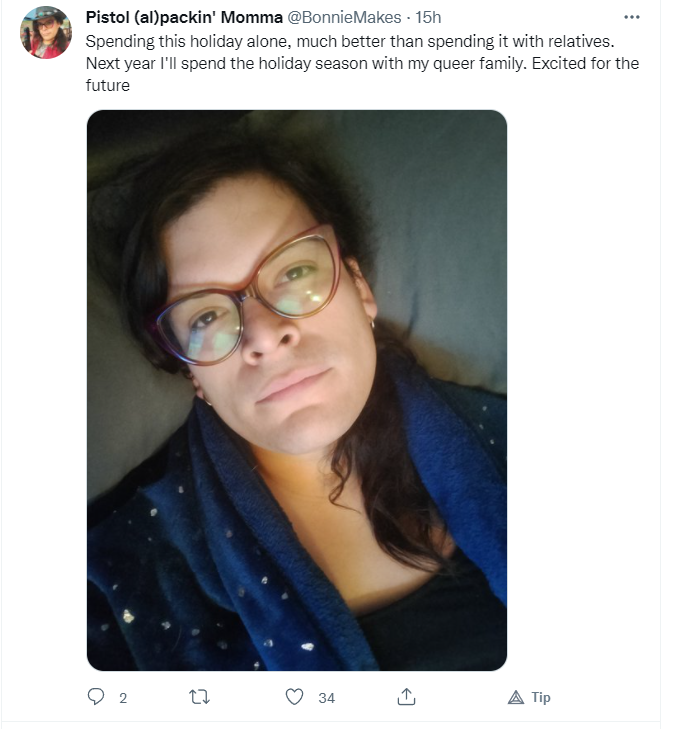Select the Tip text label
Image resolution: width=694 pixels, height=729 pixels.
click(x=541, y=697)
